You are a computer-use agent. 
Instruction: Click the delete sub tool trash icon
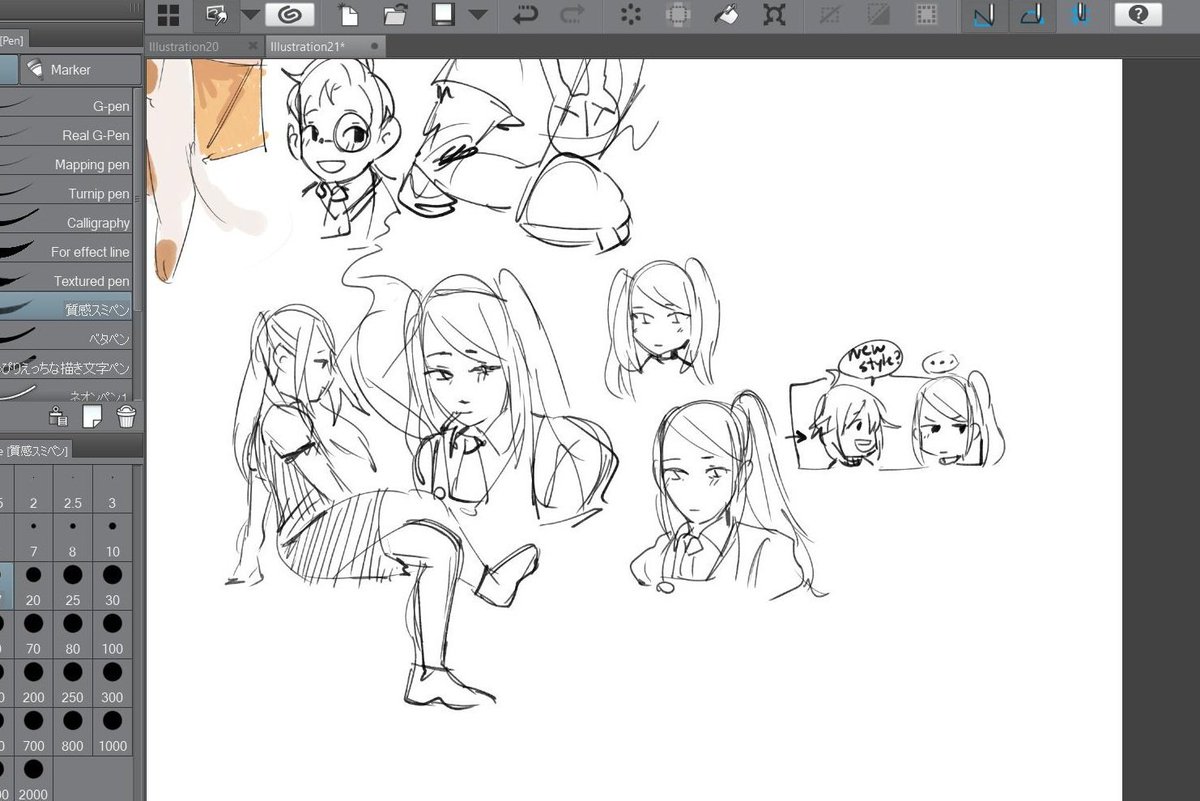pyautogui.click(x=126, y=417)
